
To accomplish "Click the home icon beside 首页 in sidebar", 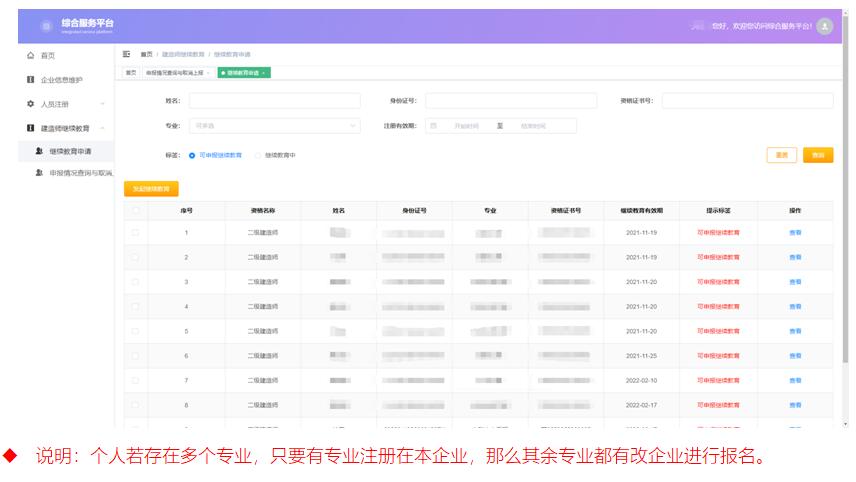I will (x=30, y=55).
